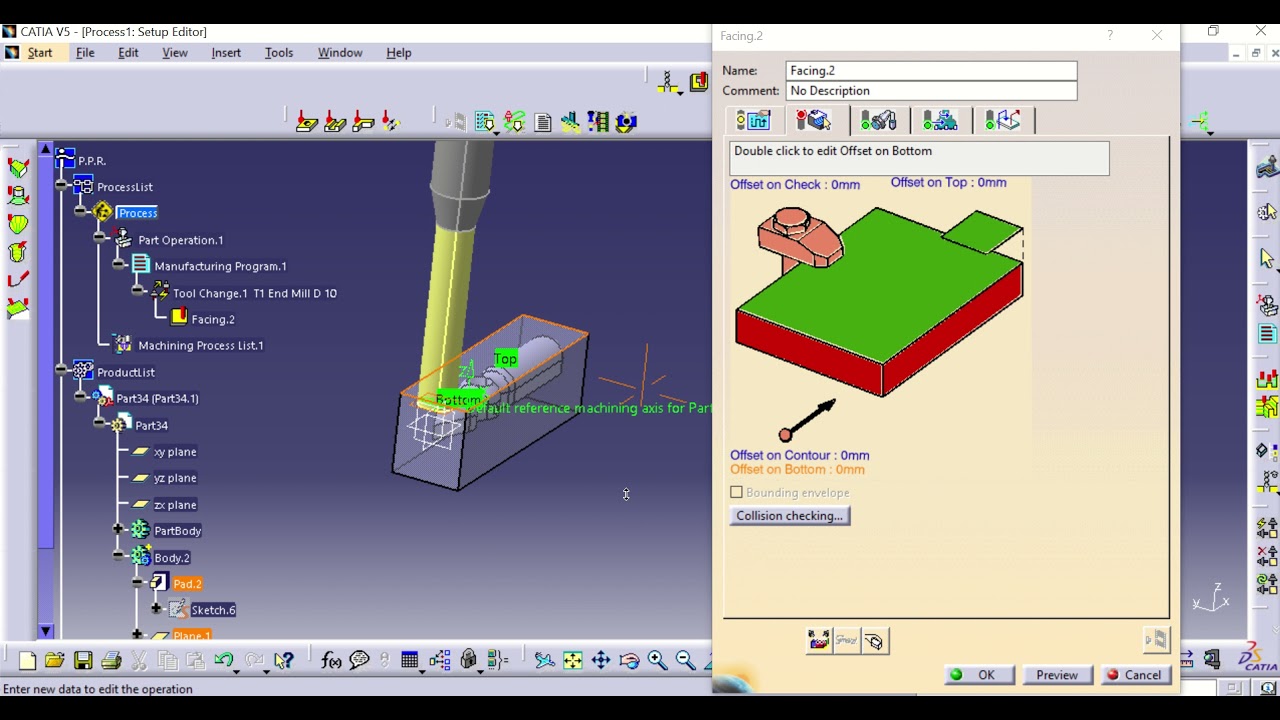Viewport: 1280px width, 720px height.
Task: Open the Edit menu
Action: coord(128,53)
